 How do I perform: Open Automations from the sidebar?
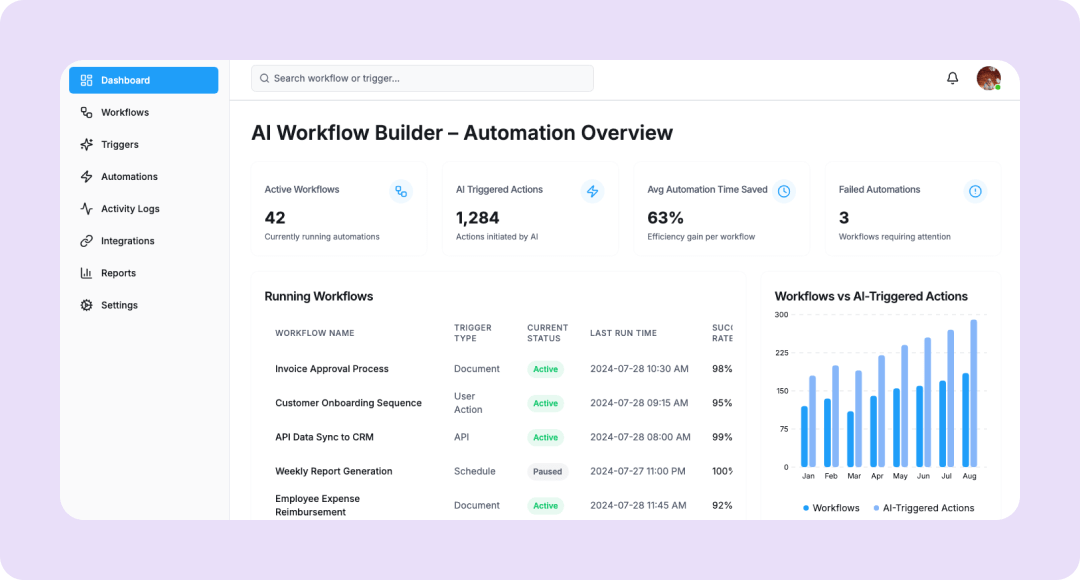tap(129, 177)
